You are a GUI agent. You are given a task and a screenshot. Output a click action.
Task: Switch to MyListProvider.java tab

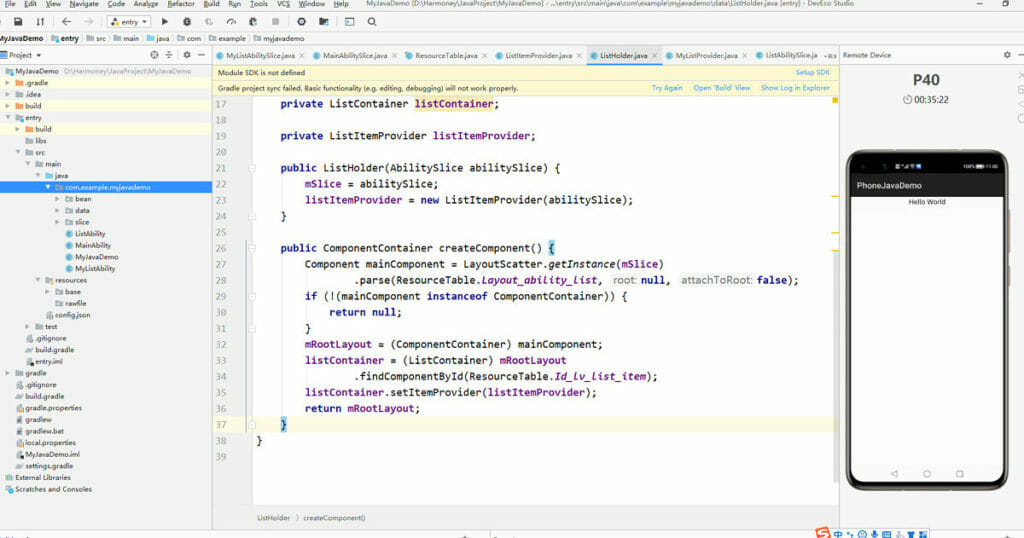706,55
